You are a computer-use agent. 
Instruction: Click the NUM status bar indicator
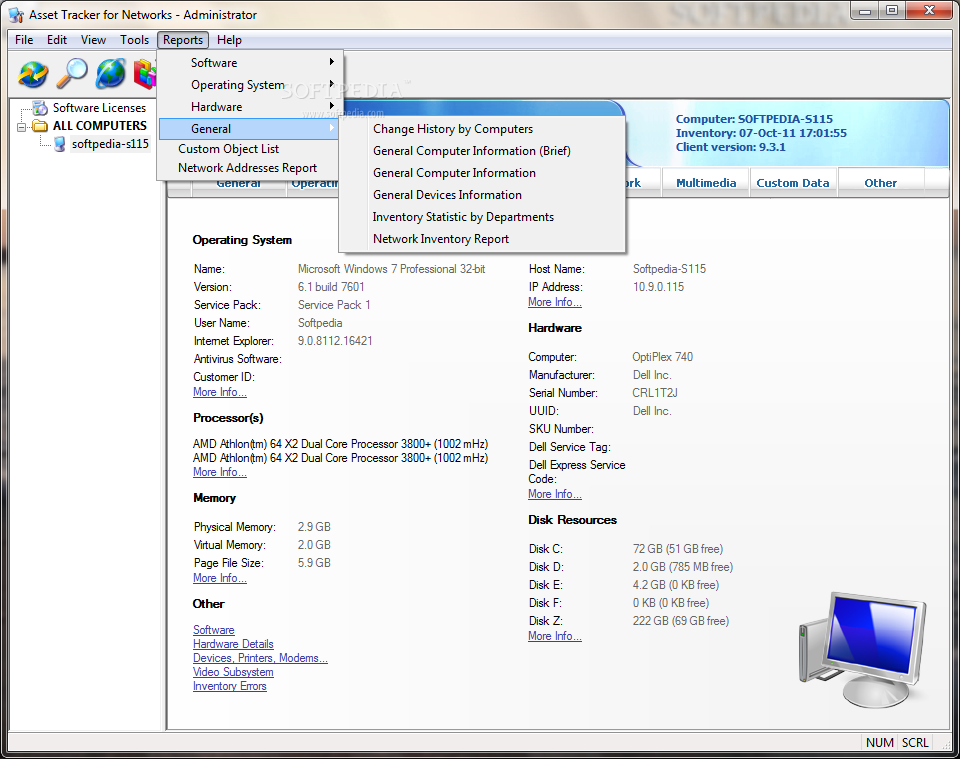[x=880, y=742]
